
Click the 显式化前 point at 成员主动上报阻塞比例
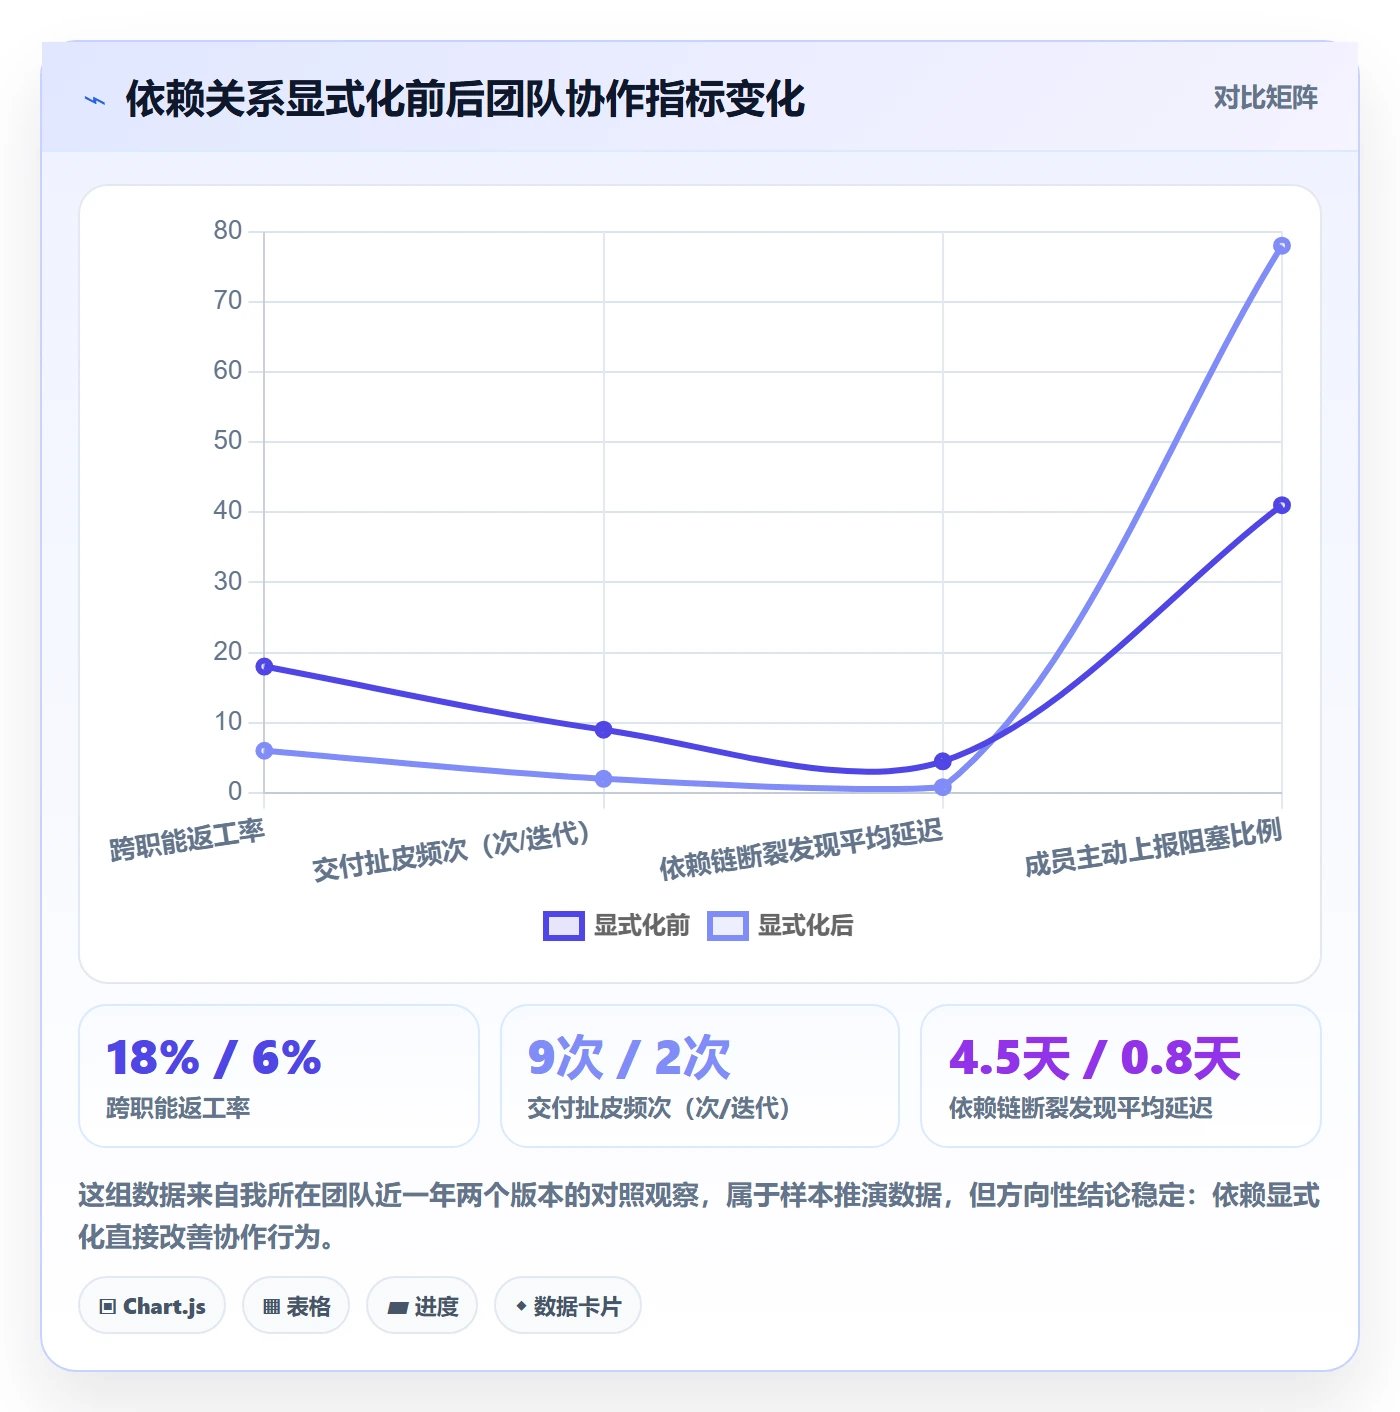(1282, 505)
